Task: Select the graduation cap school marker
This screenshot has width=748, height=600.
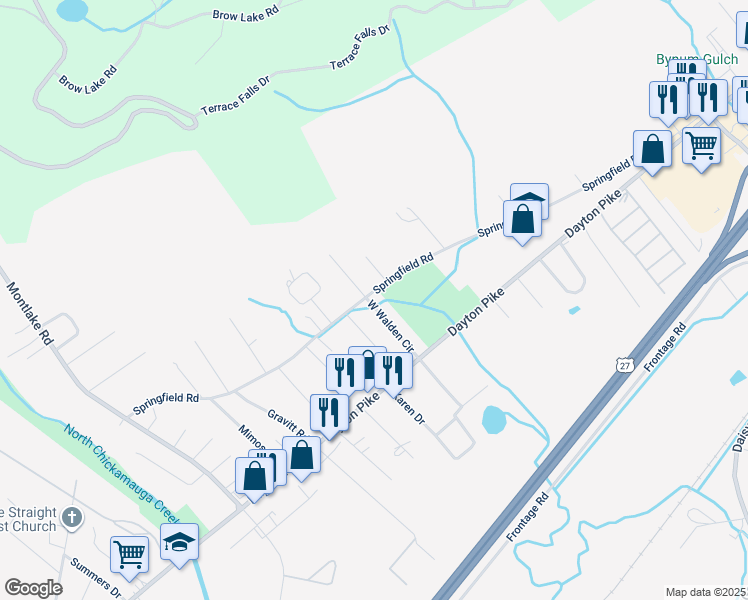Action: tap(179, 544)
